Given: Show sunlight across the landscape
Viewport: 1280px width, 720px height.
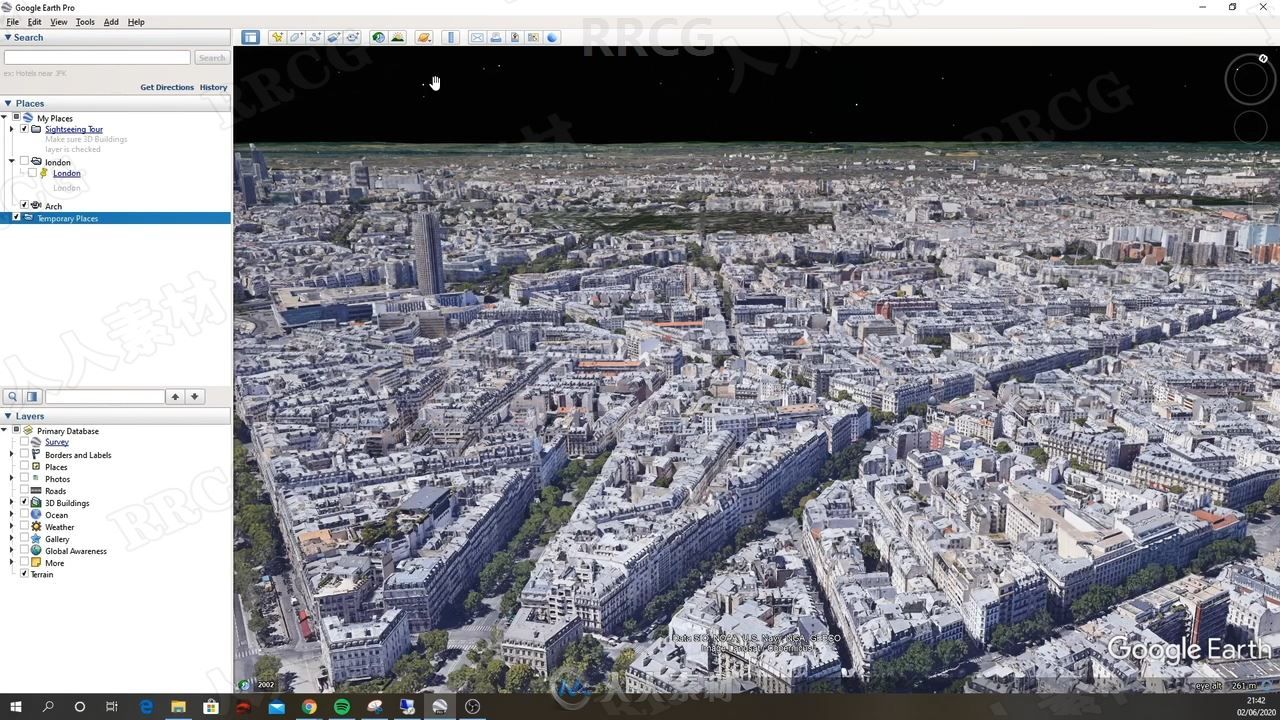Looking at the screenshot, I should click(397, 37).
